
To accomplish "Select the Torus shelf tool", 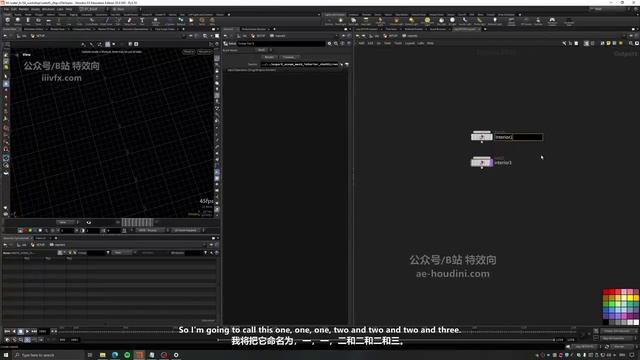I will 38,21.
